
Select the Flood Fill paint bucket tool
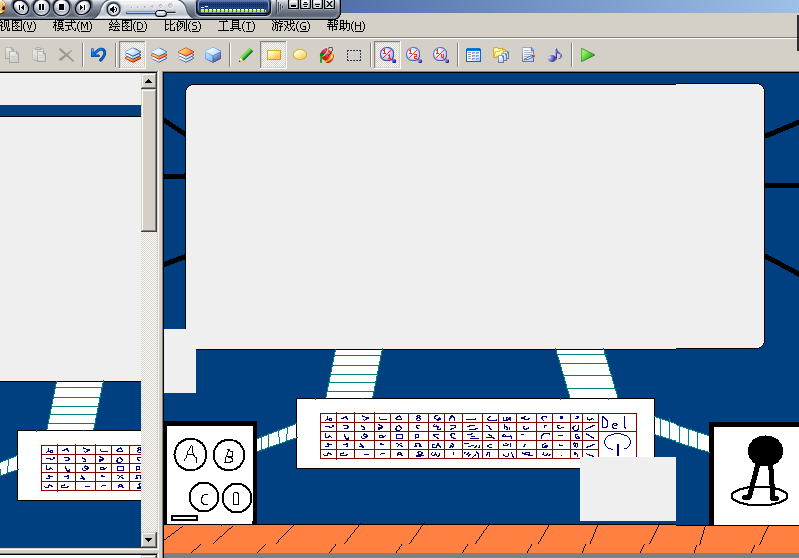pyautogui.click(x=327, y=55)
